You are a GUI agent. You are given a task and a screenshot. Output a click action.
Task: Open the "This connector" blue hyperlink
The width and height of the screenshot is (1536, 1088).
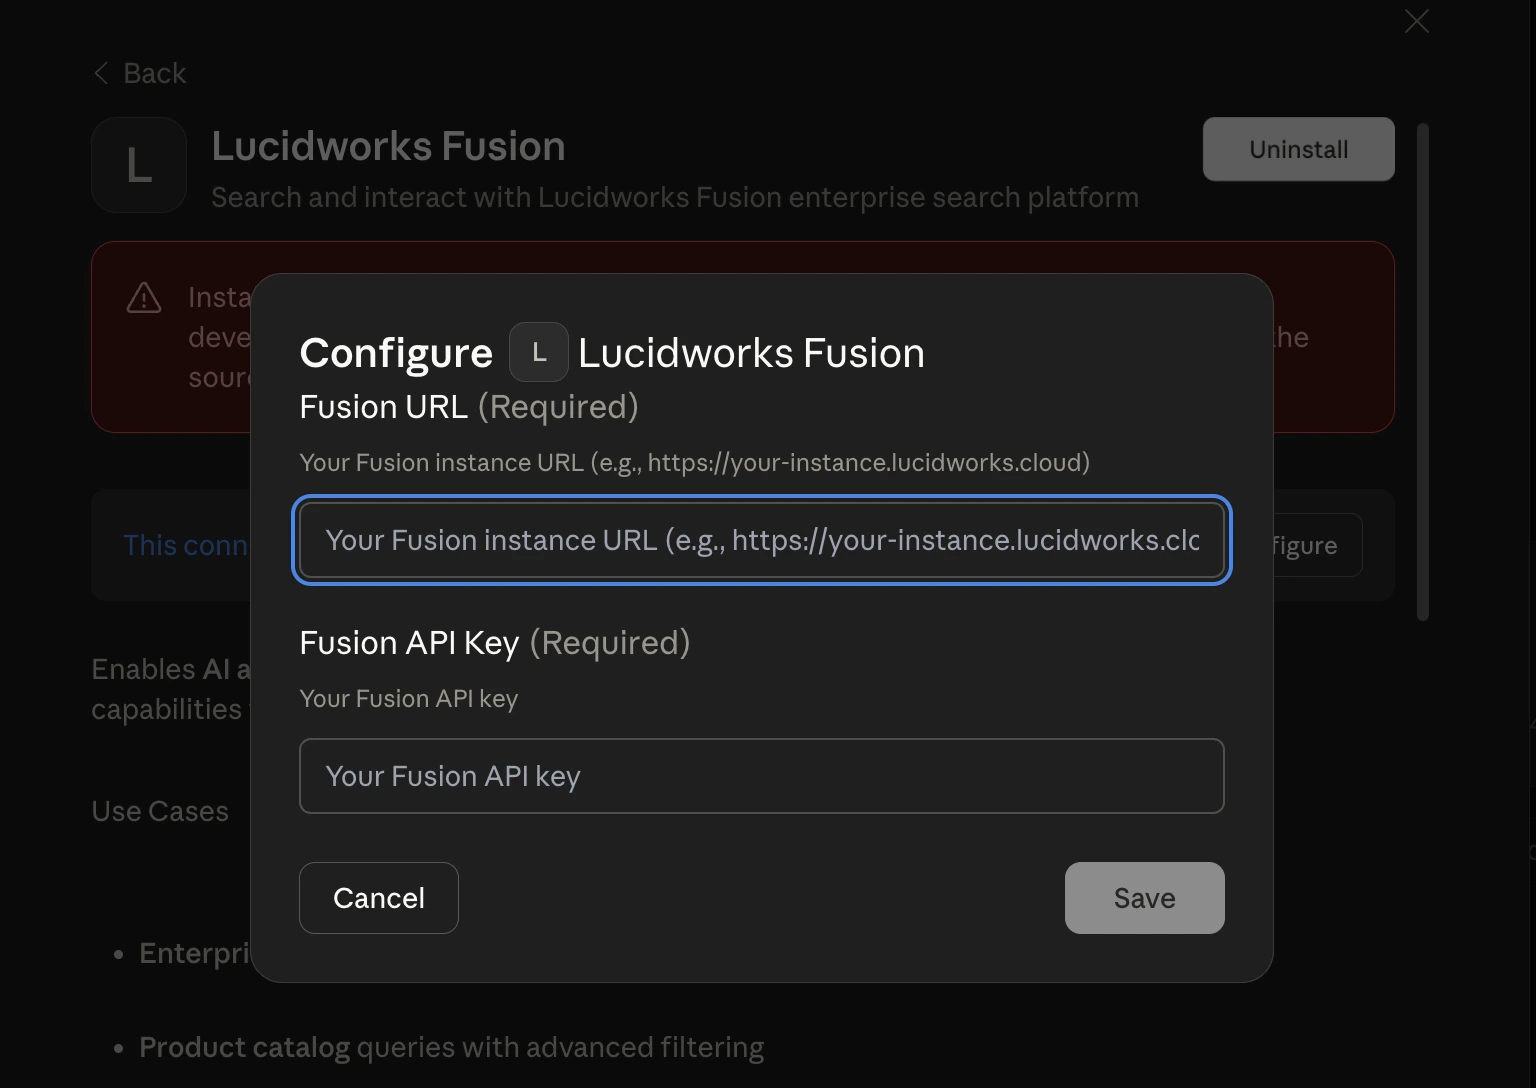186,545
